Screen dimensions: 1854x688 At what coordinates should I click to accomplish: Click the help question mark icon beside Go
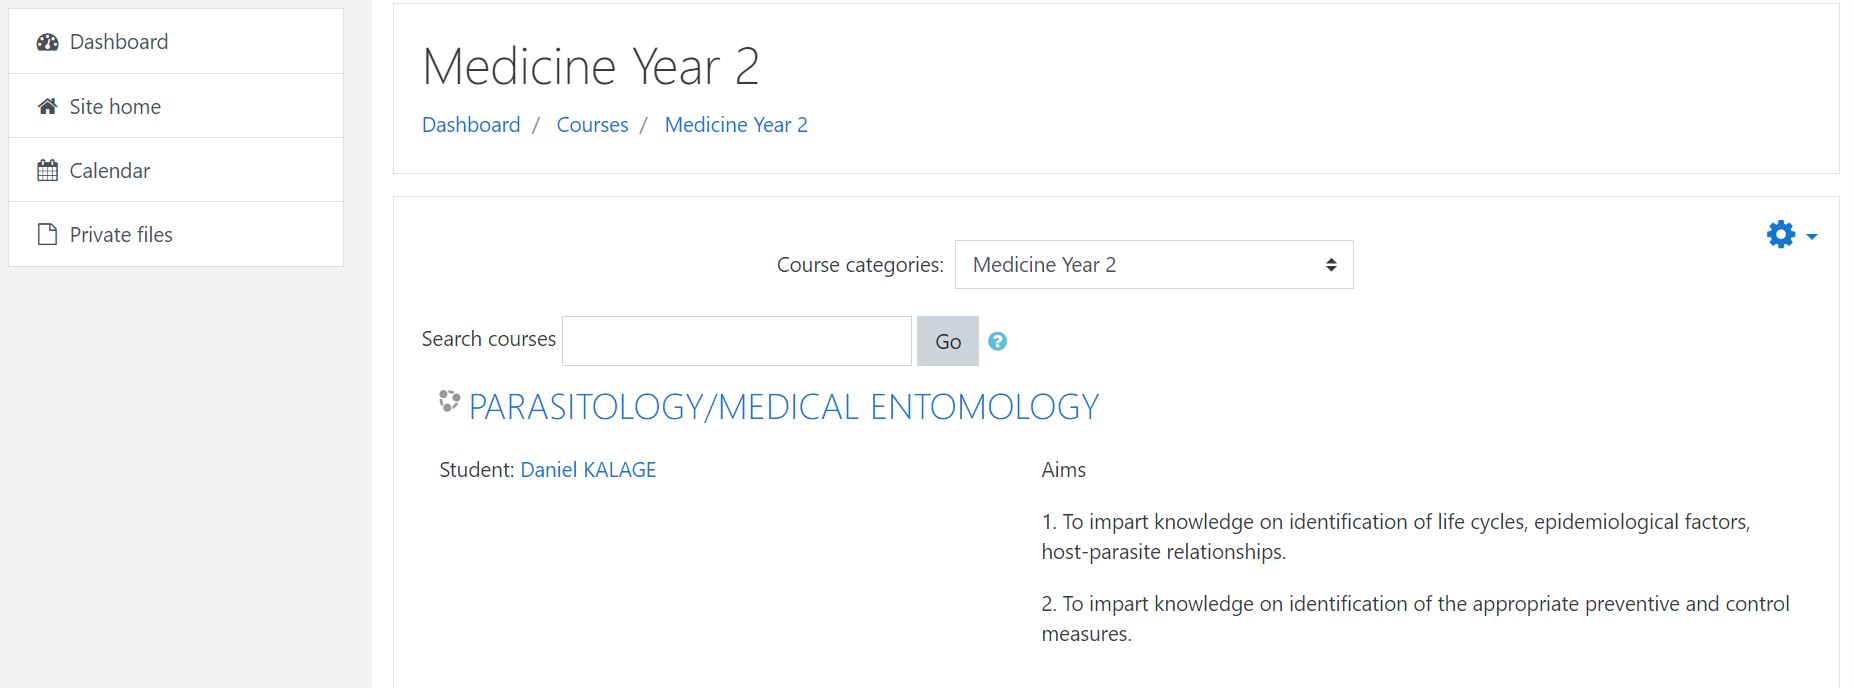click(x=997, y=341)
